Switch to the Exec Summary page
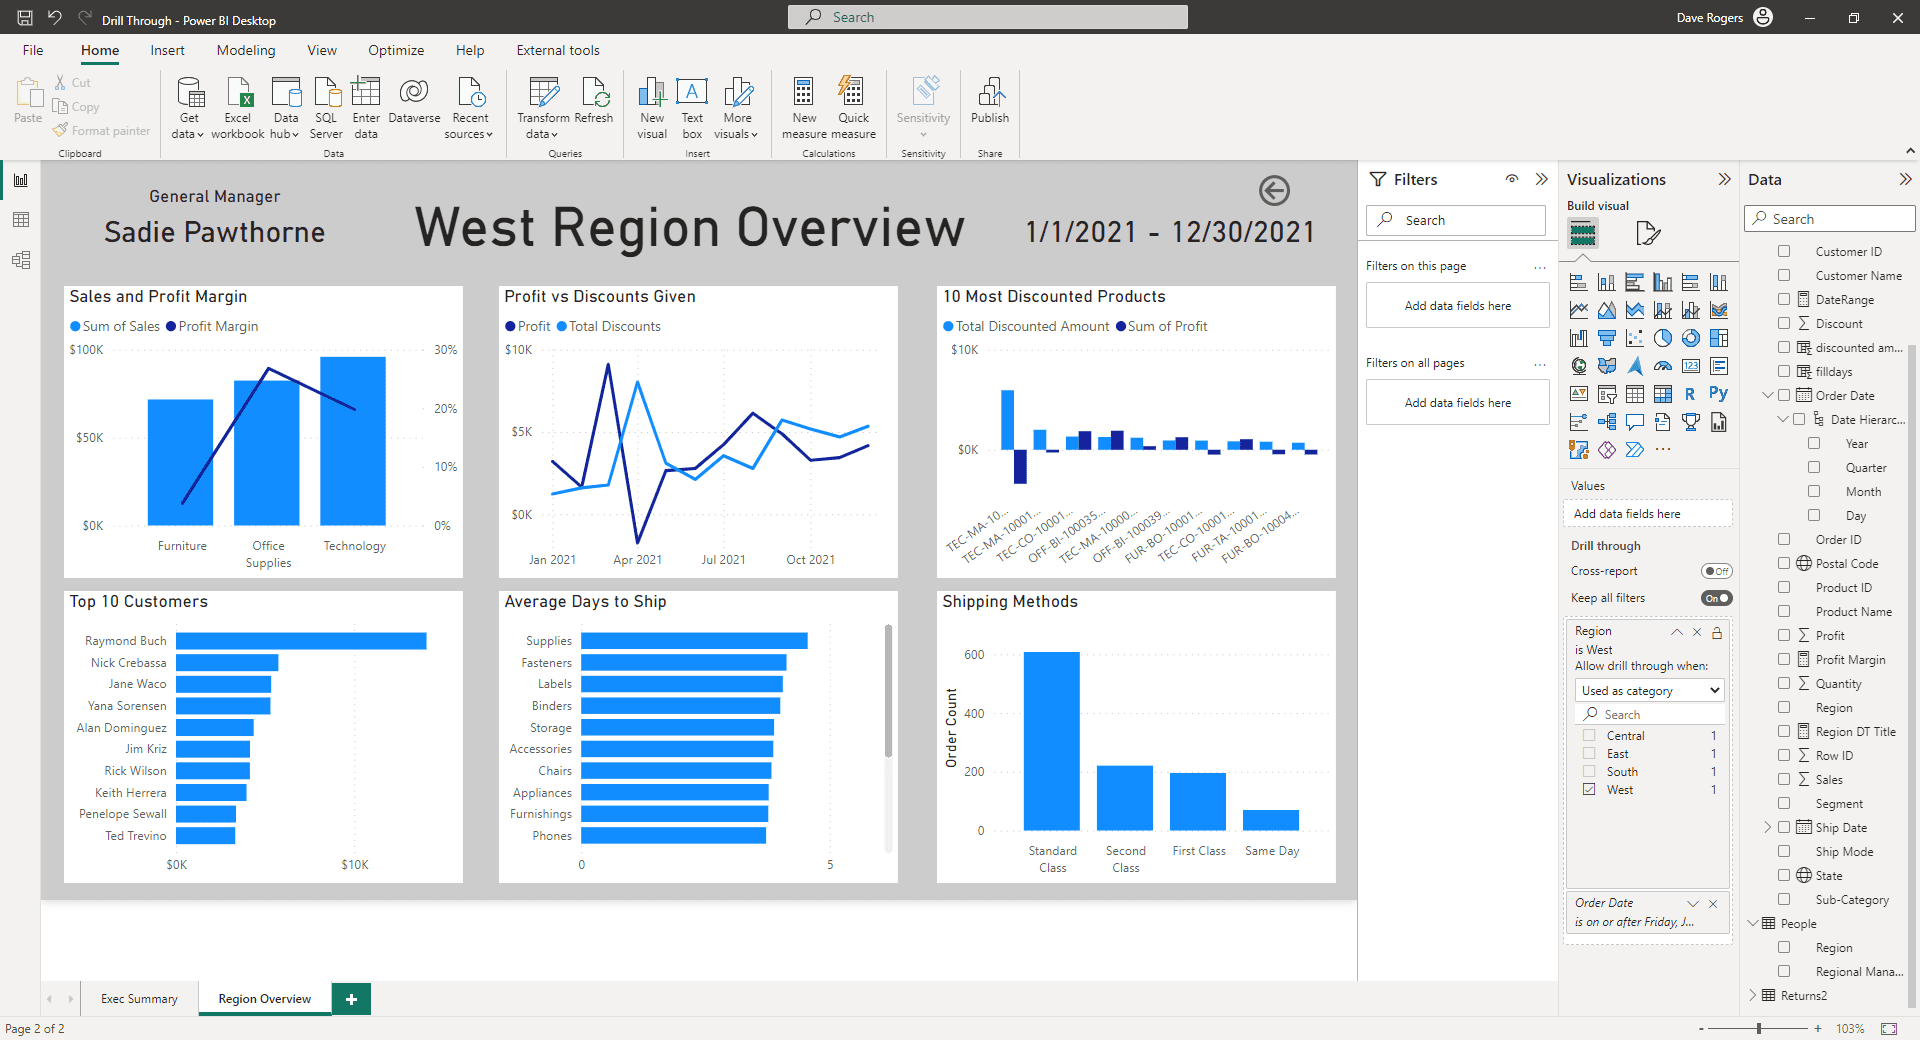The width and height of the screenshot is (1920, 1040). pyautogui.click(x=139, y=998)
